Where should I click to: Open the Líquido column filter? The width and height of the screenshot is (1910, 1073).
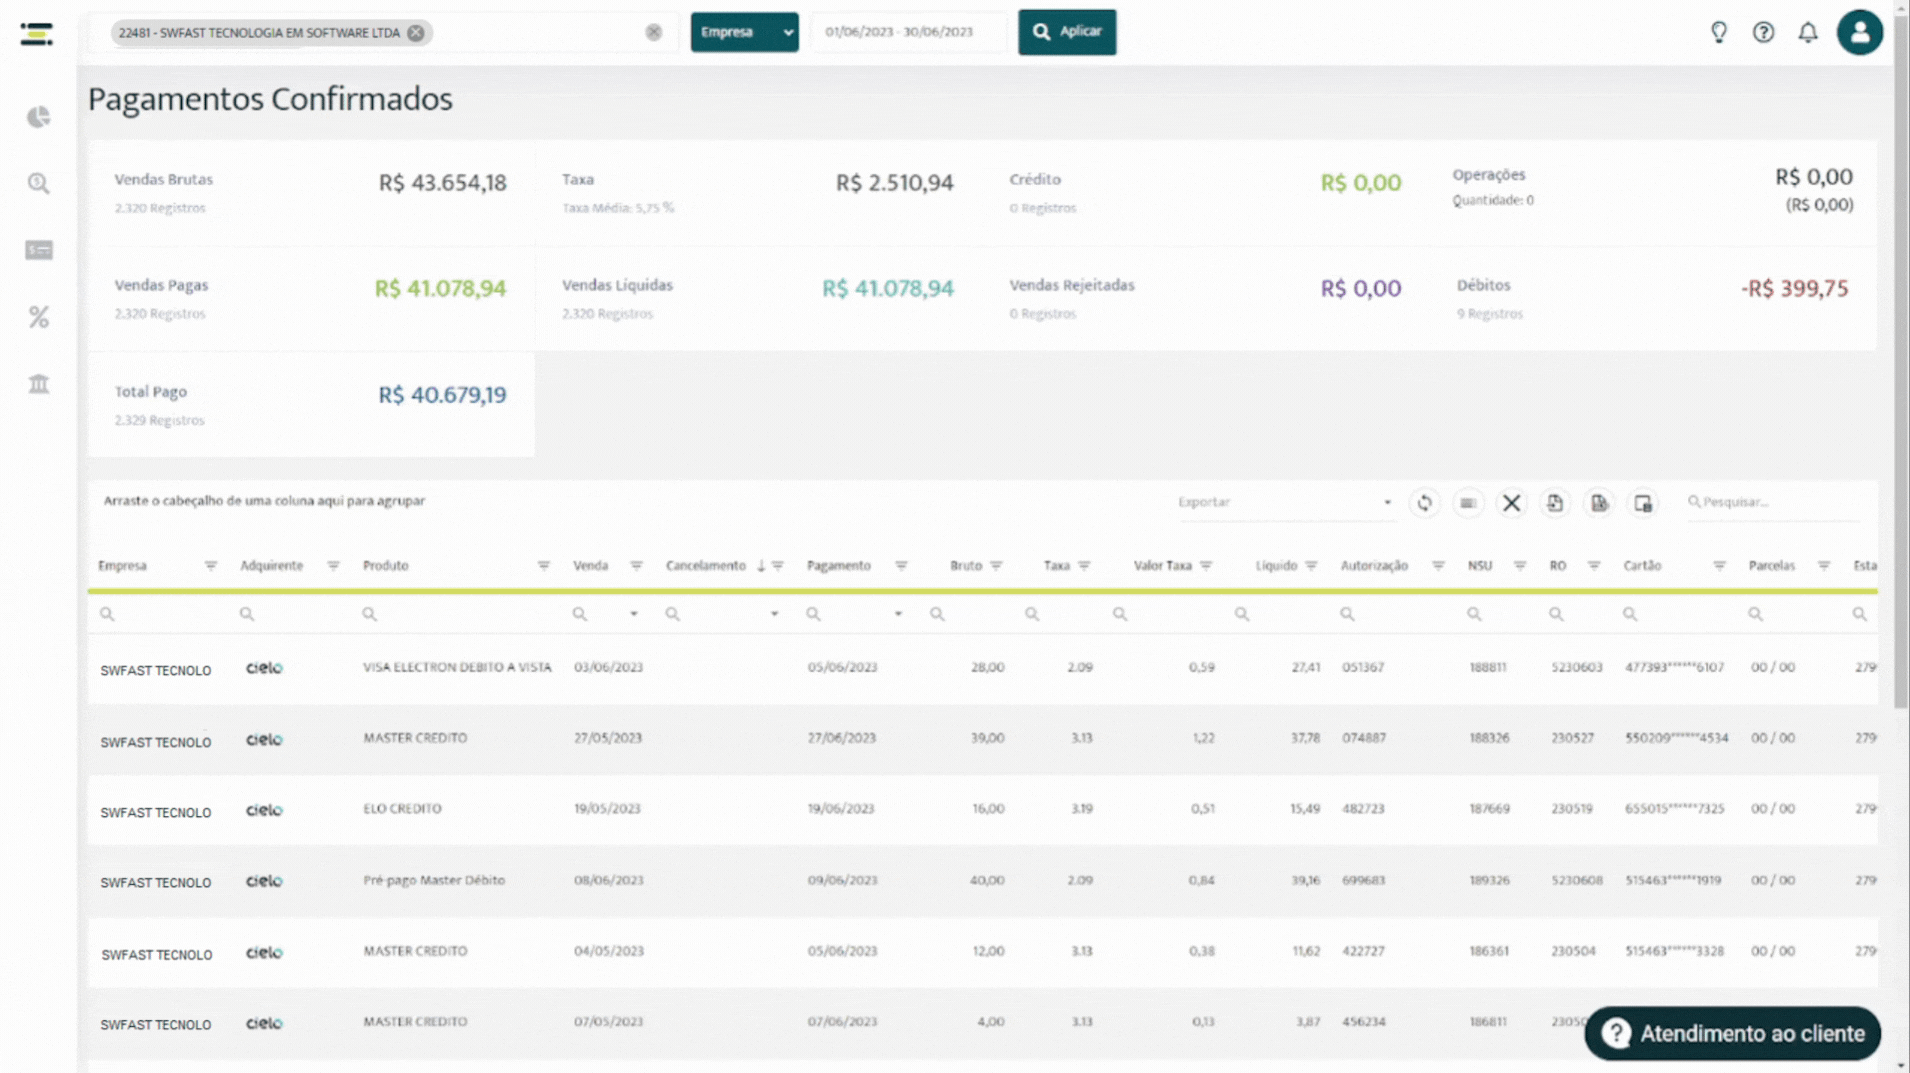pyautogui.click(x=1311, y=566)
